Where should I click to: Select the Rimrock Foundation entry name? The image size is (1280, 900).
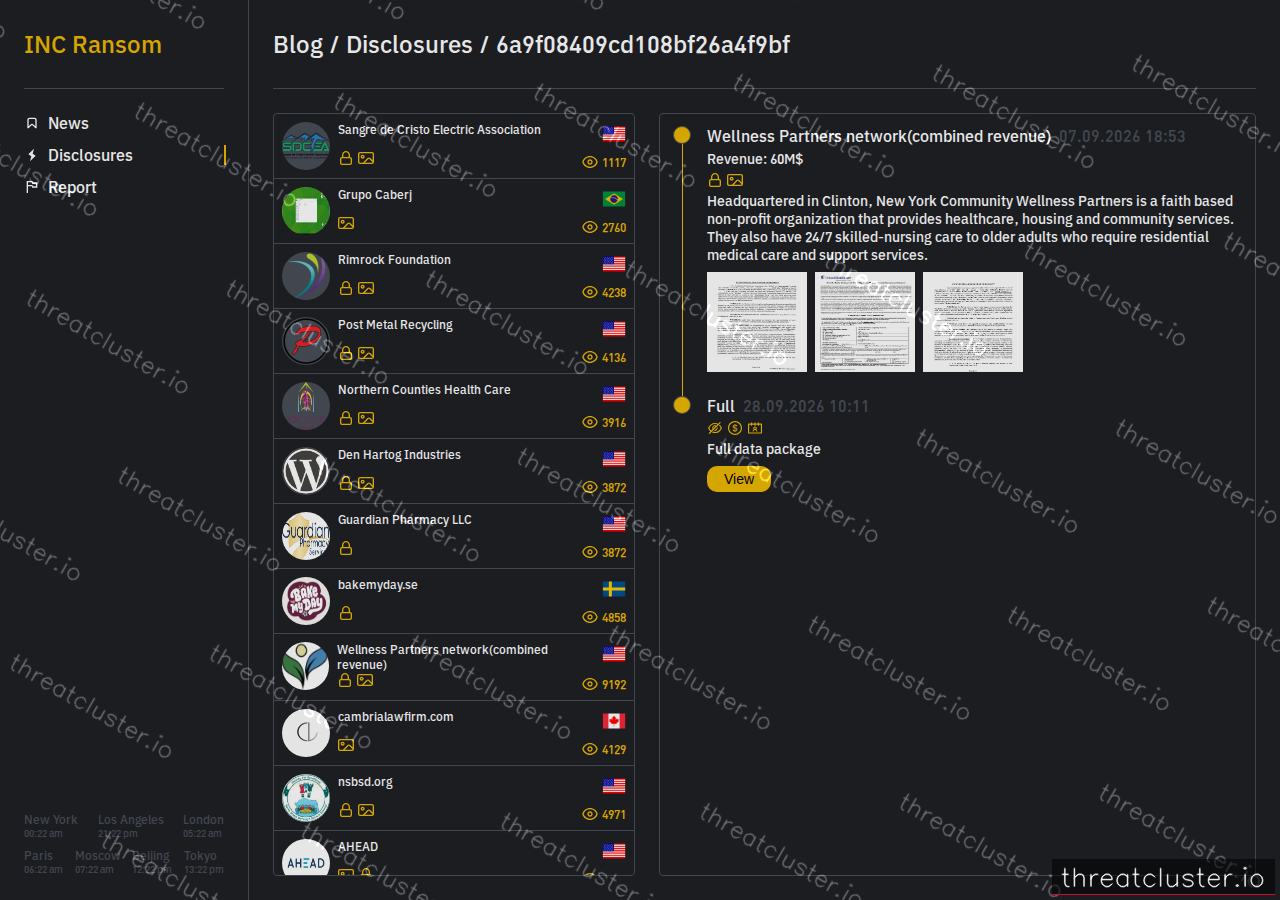click(394, 260)
